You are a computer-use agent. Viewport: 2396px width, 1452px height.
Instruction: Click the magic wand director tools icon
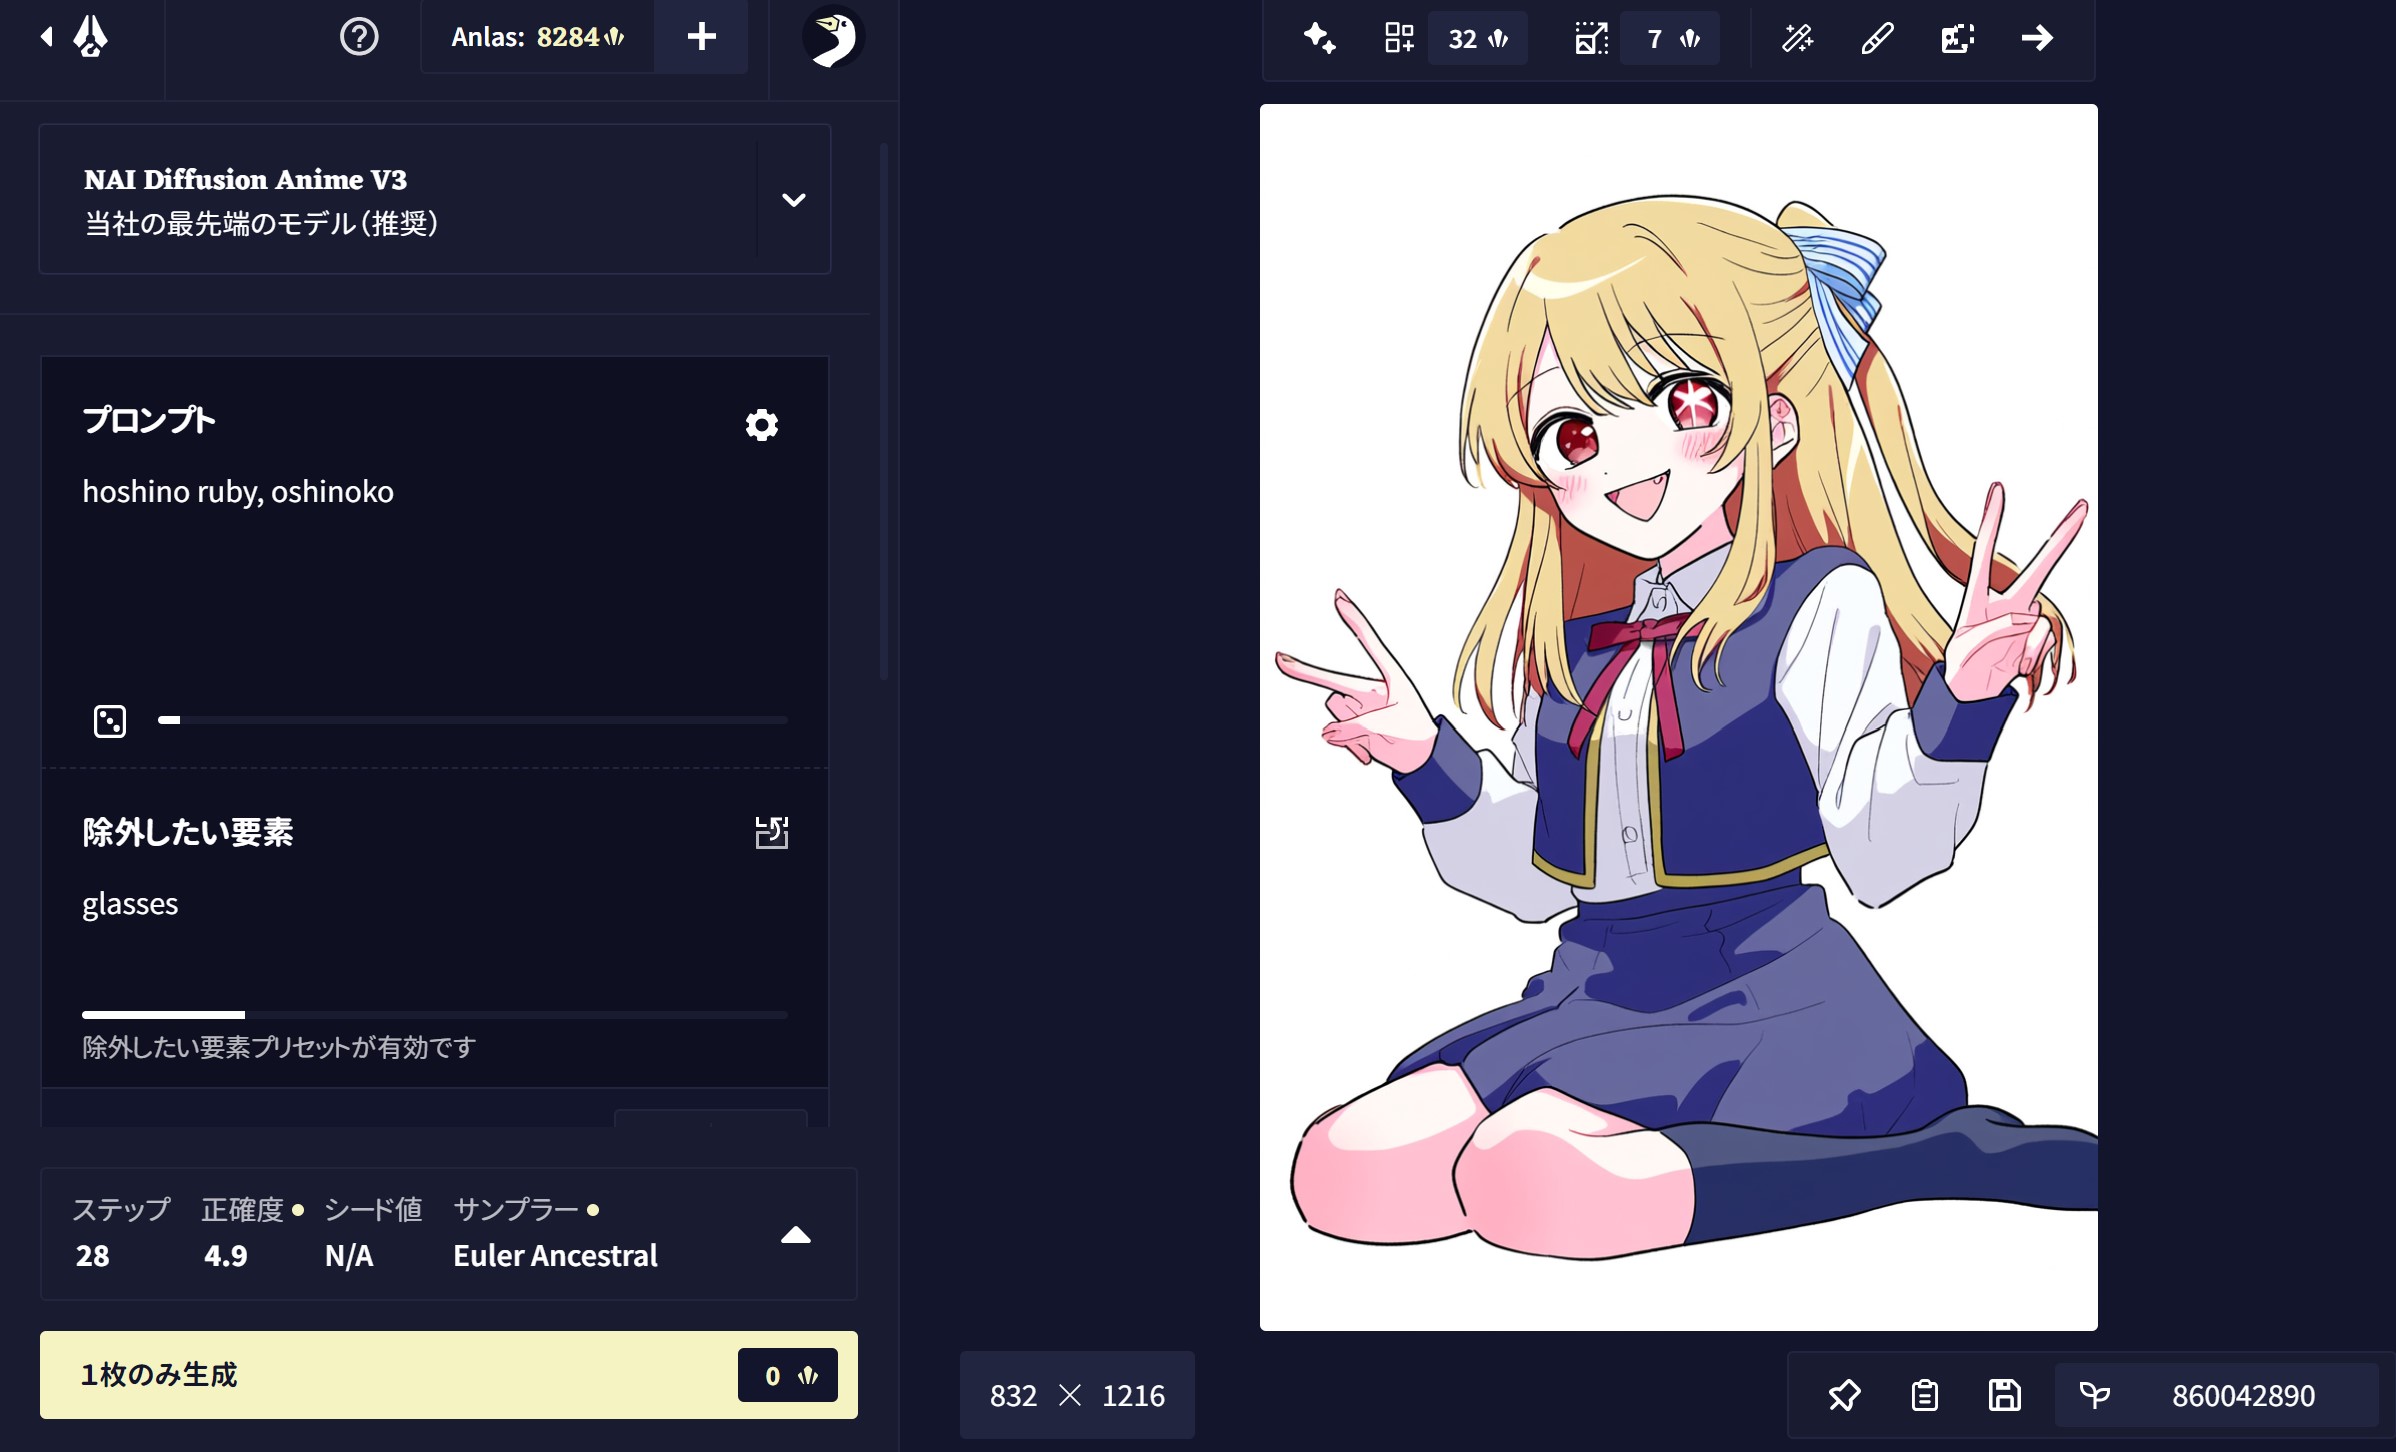coord(1797,38)
